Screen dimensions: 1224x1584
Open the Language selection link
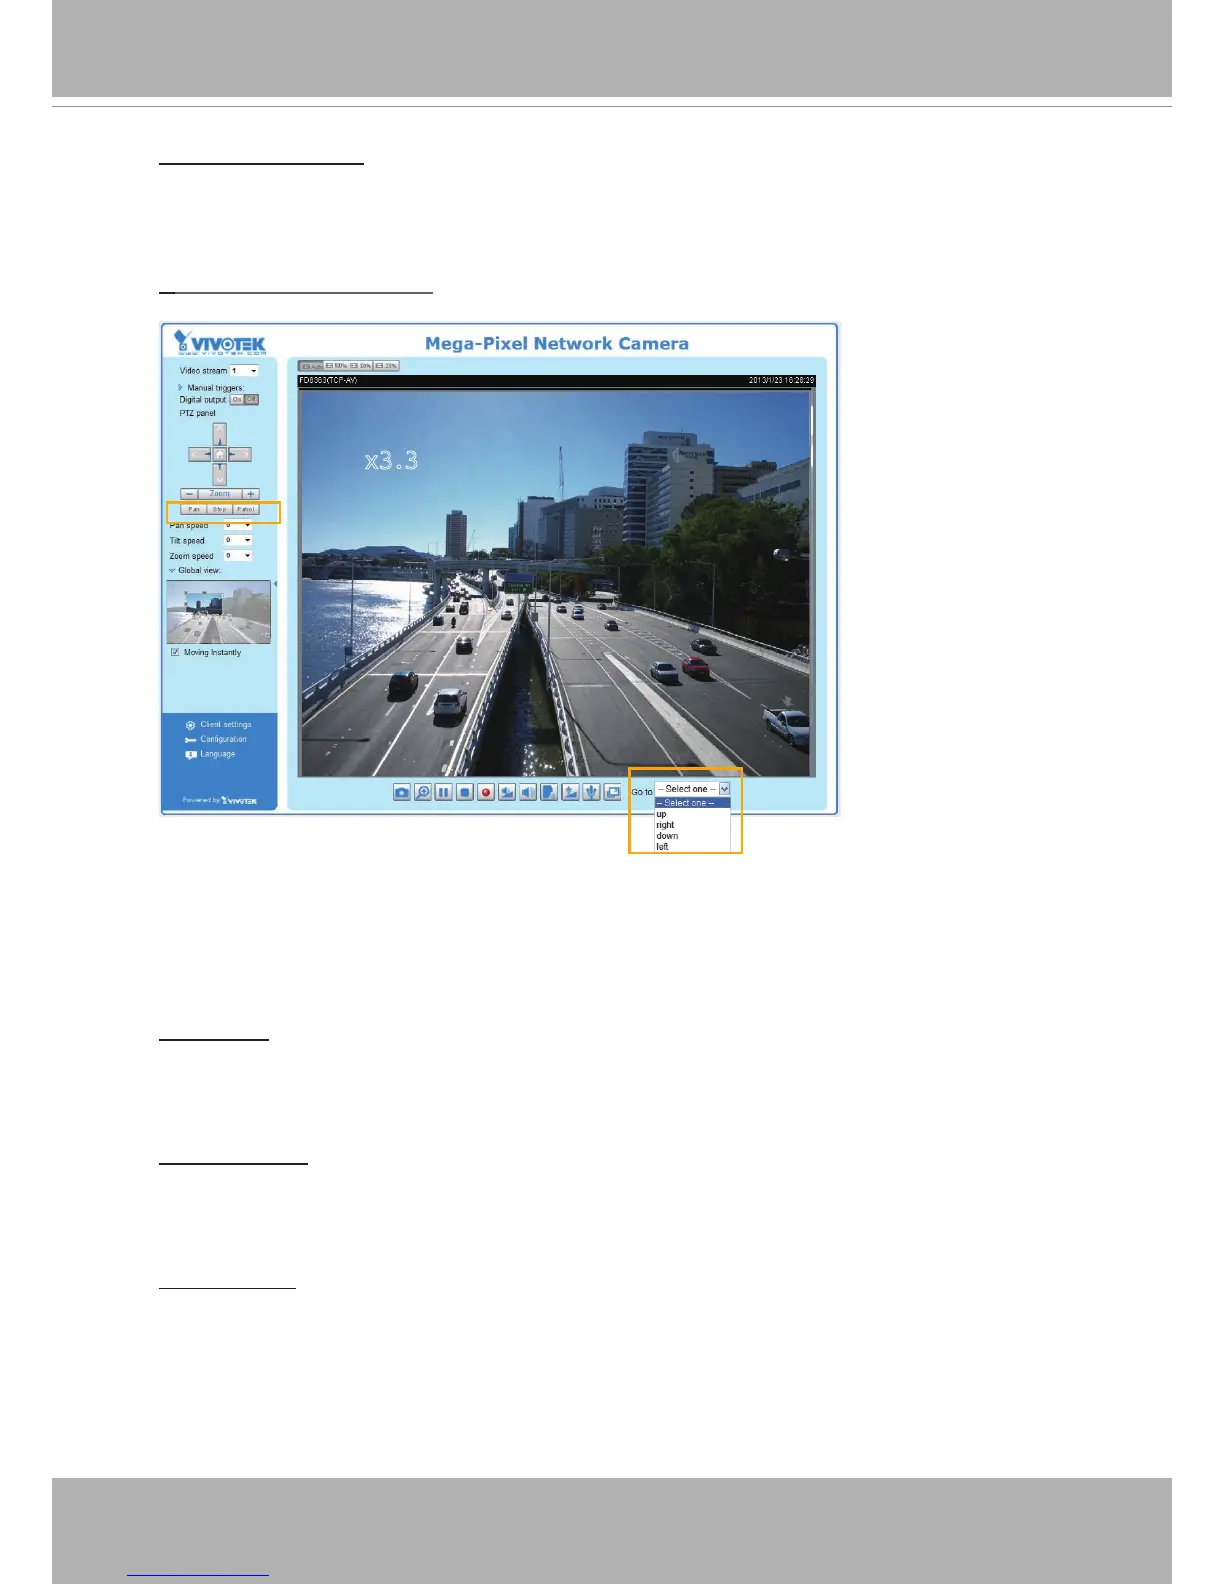pos(218,755)
